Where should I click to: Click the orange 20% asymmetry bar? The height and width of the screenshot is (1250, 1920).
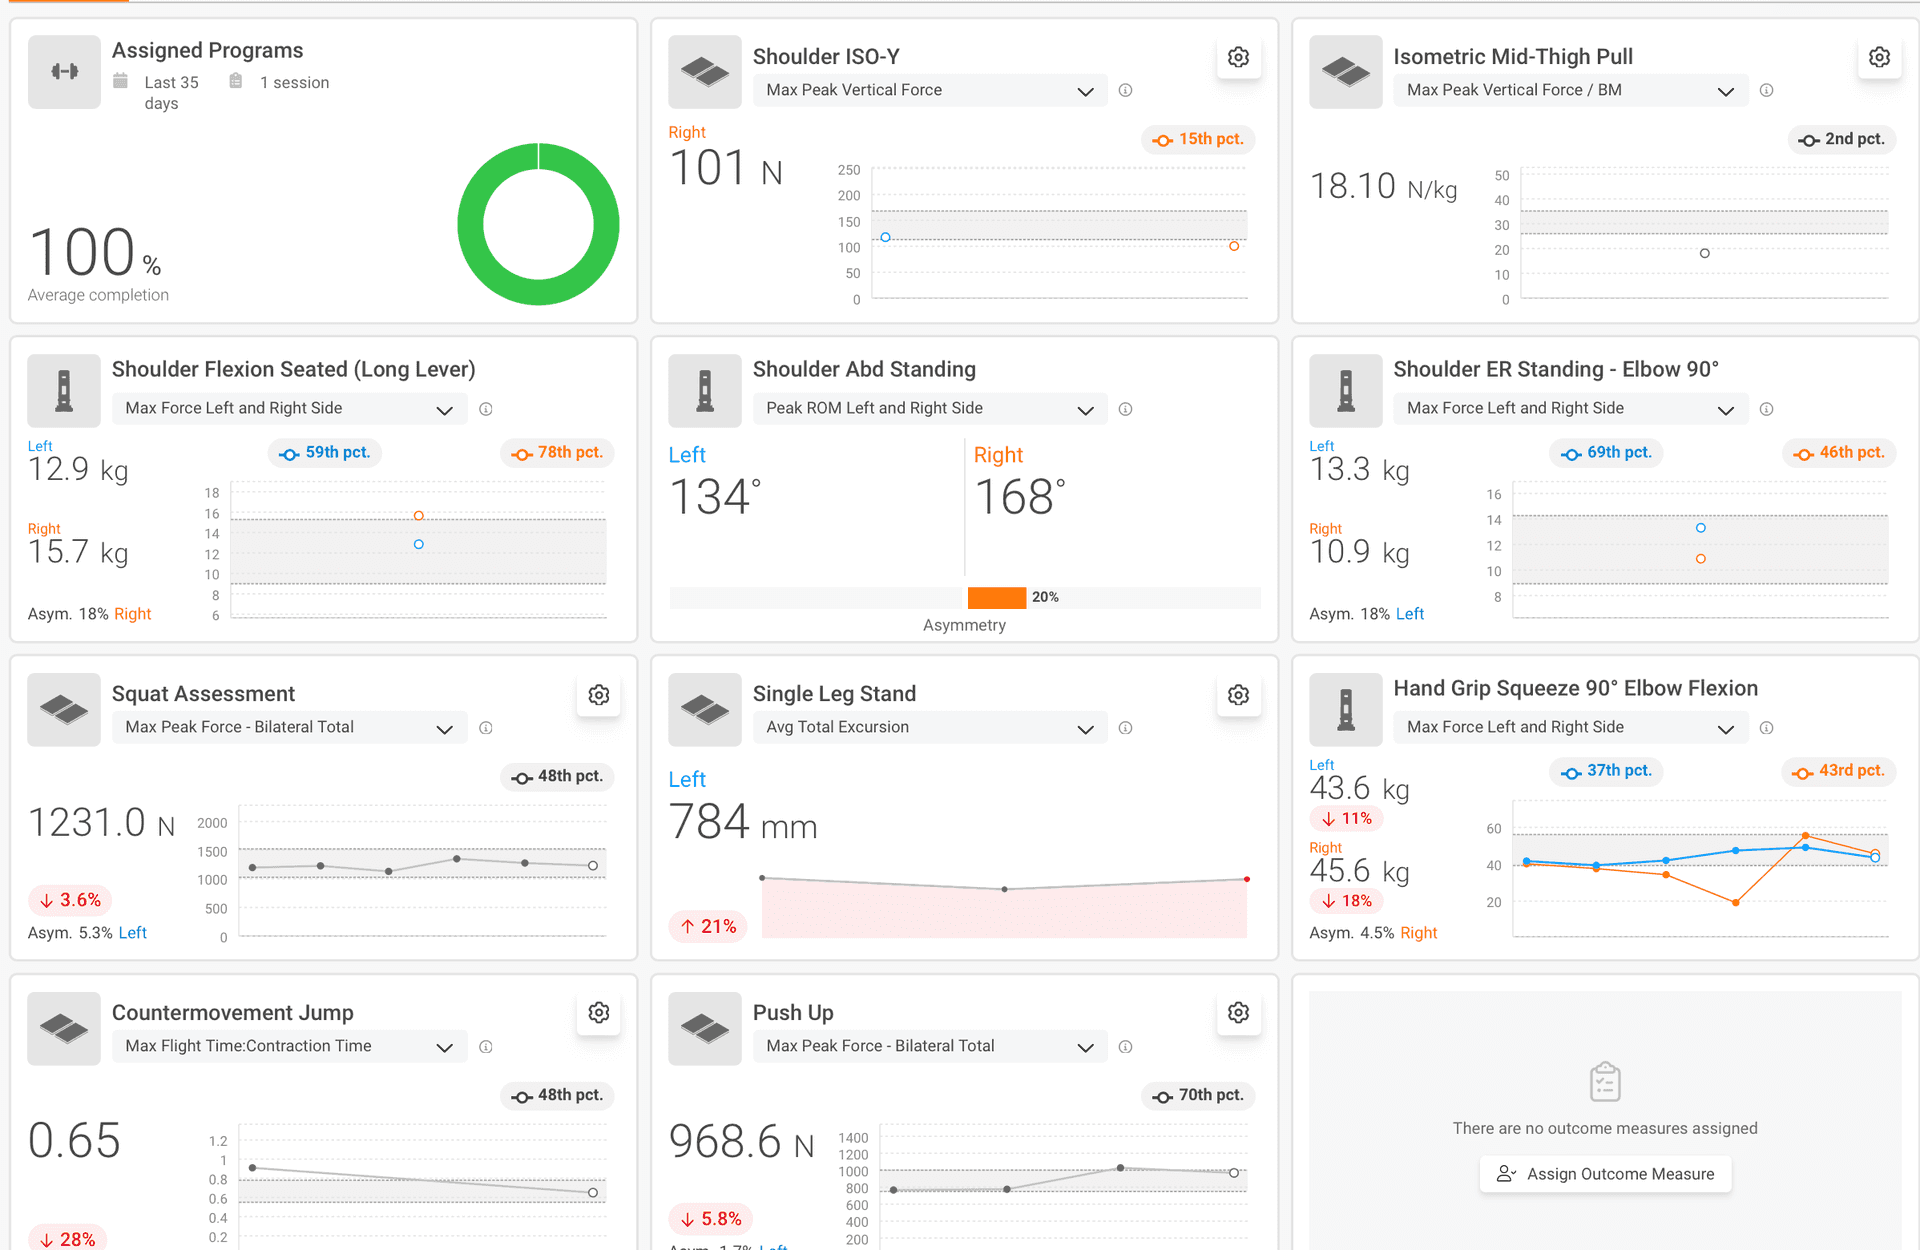click(x=996, y=598)
